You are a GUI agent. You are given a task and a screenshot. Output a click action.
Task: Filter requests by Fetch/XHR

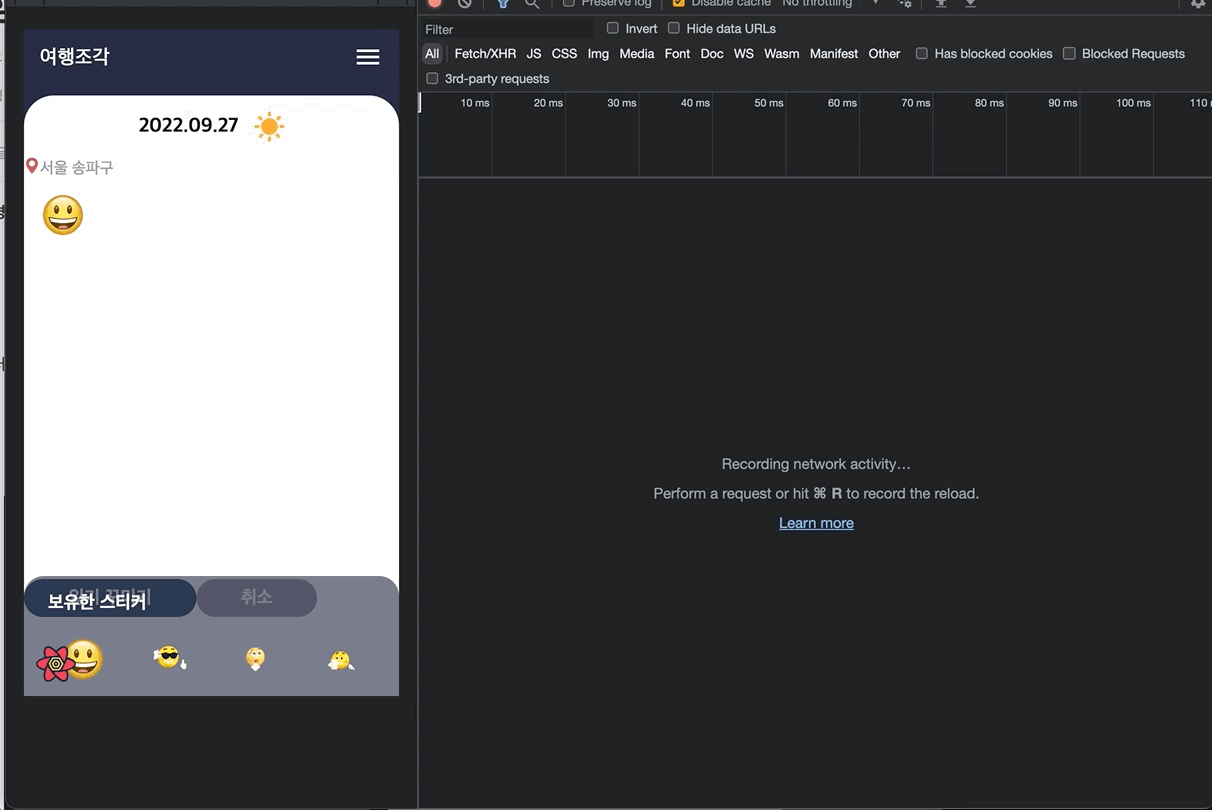tap(485, 54)
